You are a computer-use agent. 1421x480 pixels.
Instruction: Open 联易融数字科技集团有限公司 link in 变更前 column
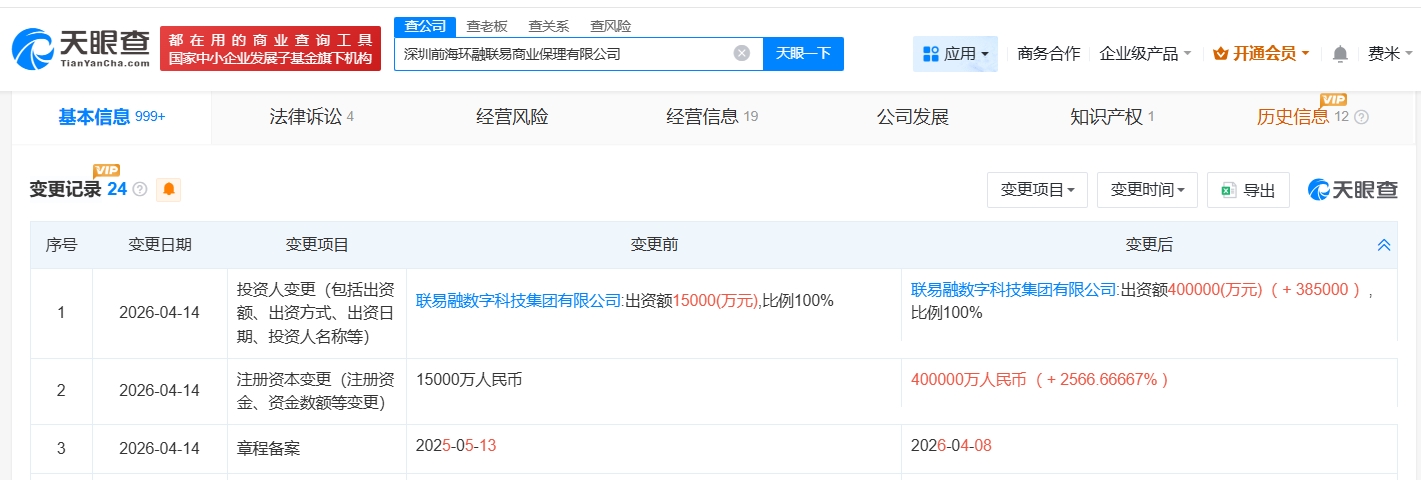point(518,300)
